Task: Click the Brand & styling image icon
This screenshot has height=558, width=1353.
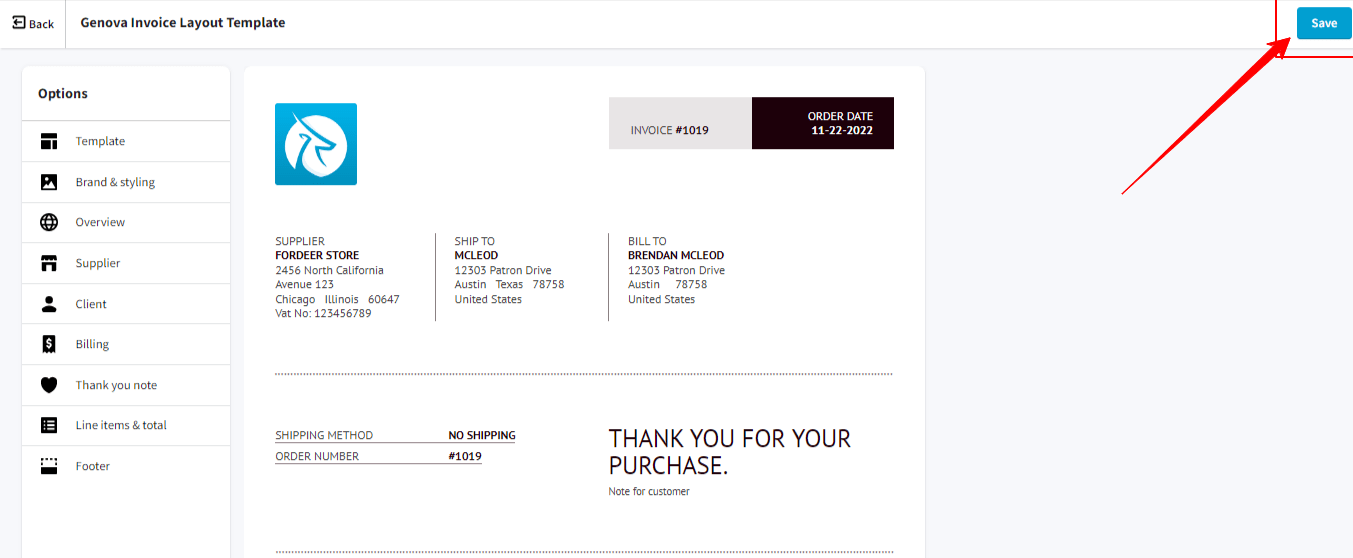Action: (49, 182)
